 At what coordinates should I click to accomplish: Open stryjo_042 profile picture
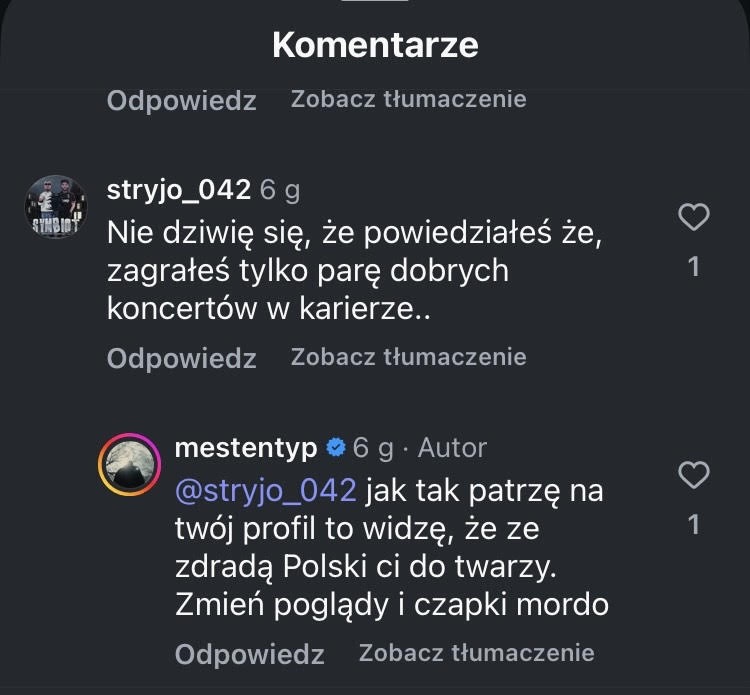pyautogui.click(x=55, y=206)
